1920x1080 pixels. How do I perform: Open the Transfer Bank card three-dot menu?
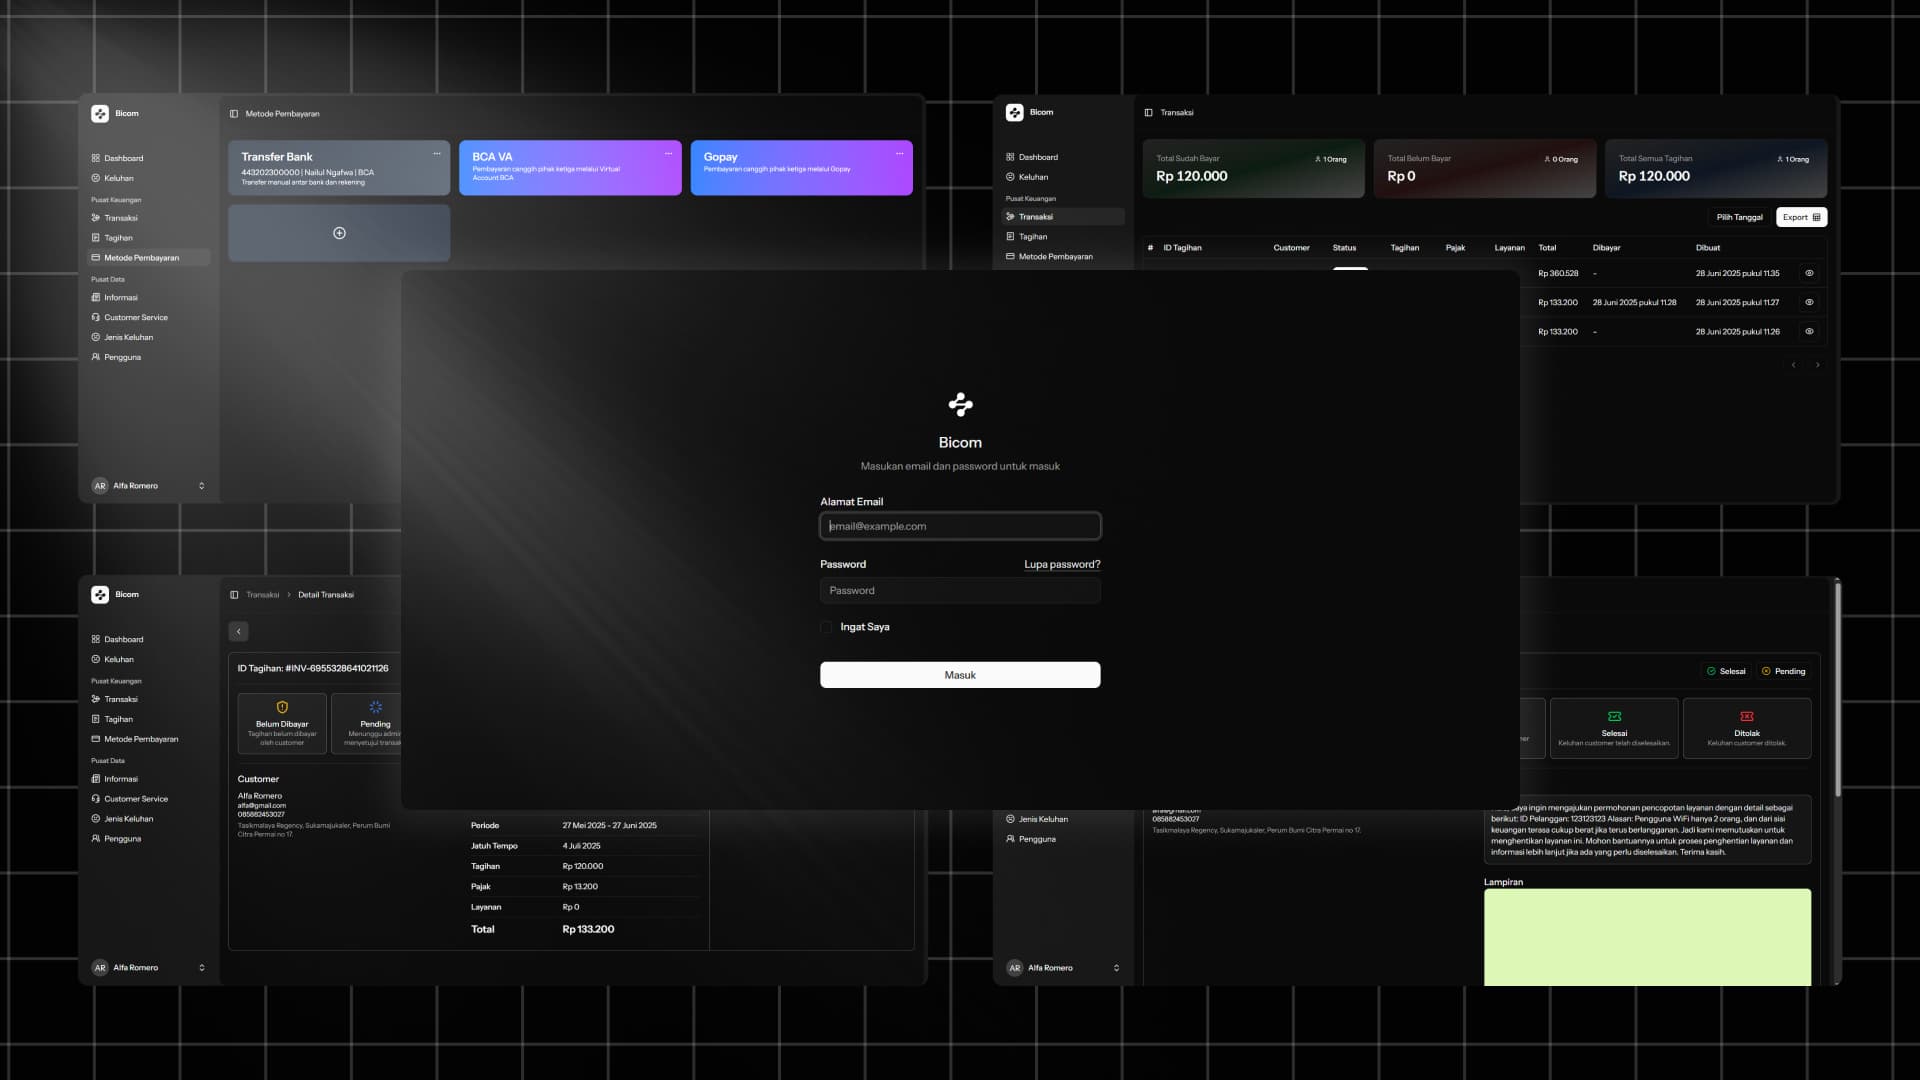click(x=437, y=154)
